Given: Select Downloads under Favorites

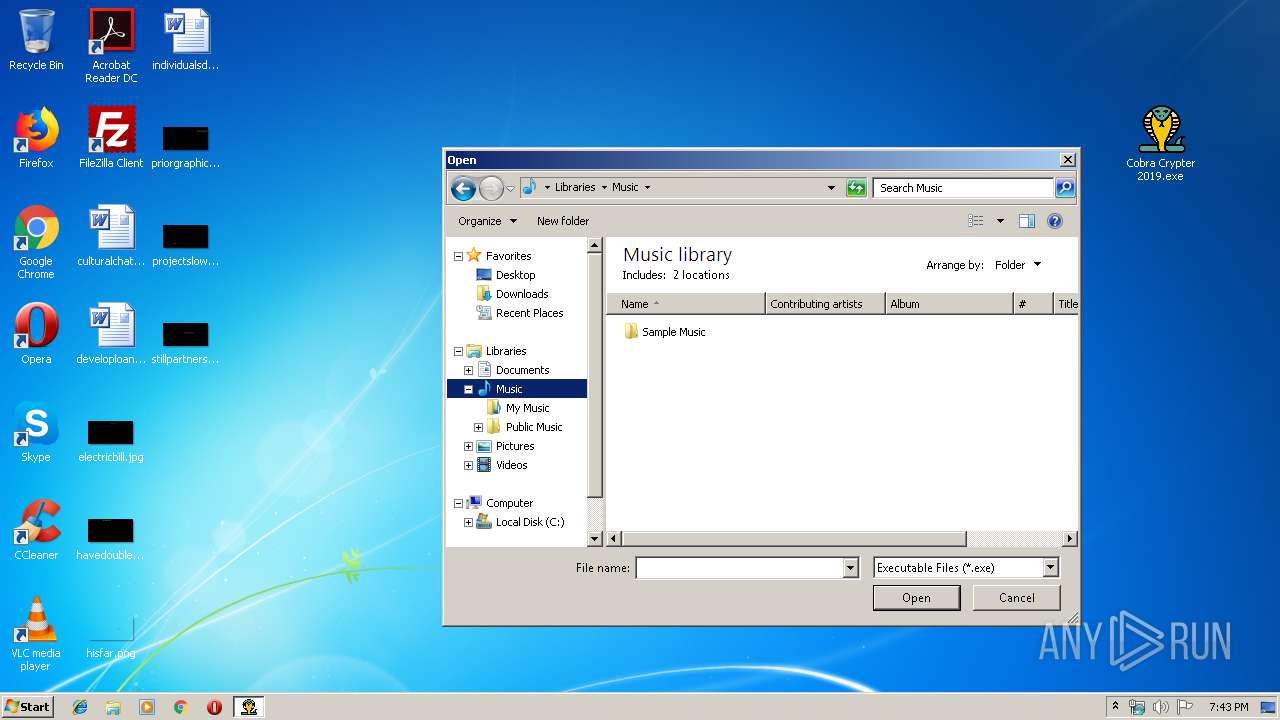Looking at the screenshot, I should (x=512, y=294).
